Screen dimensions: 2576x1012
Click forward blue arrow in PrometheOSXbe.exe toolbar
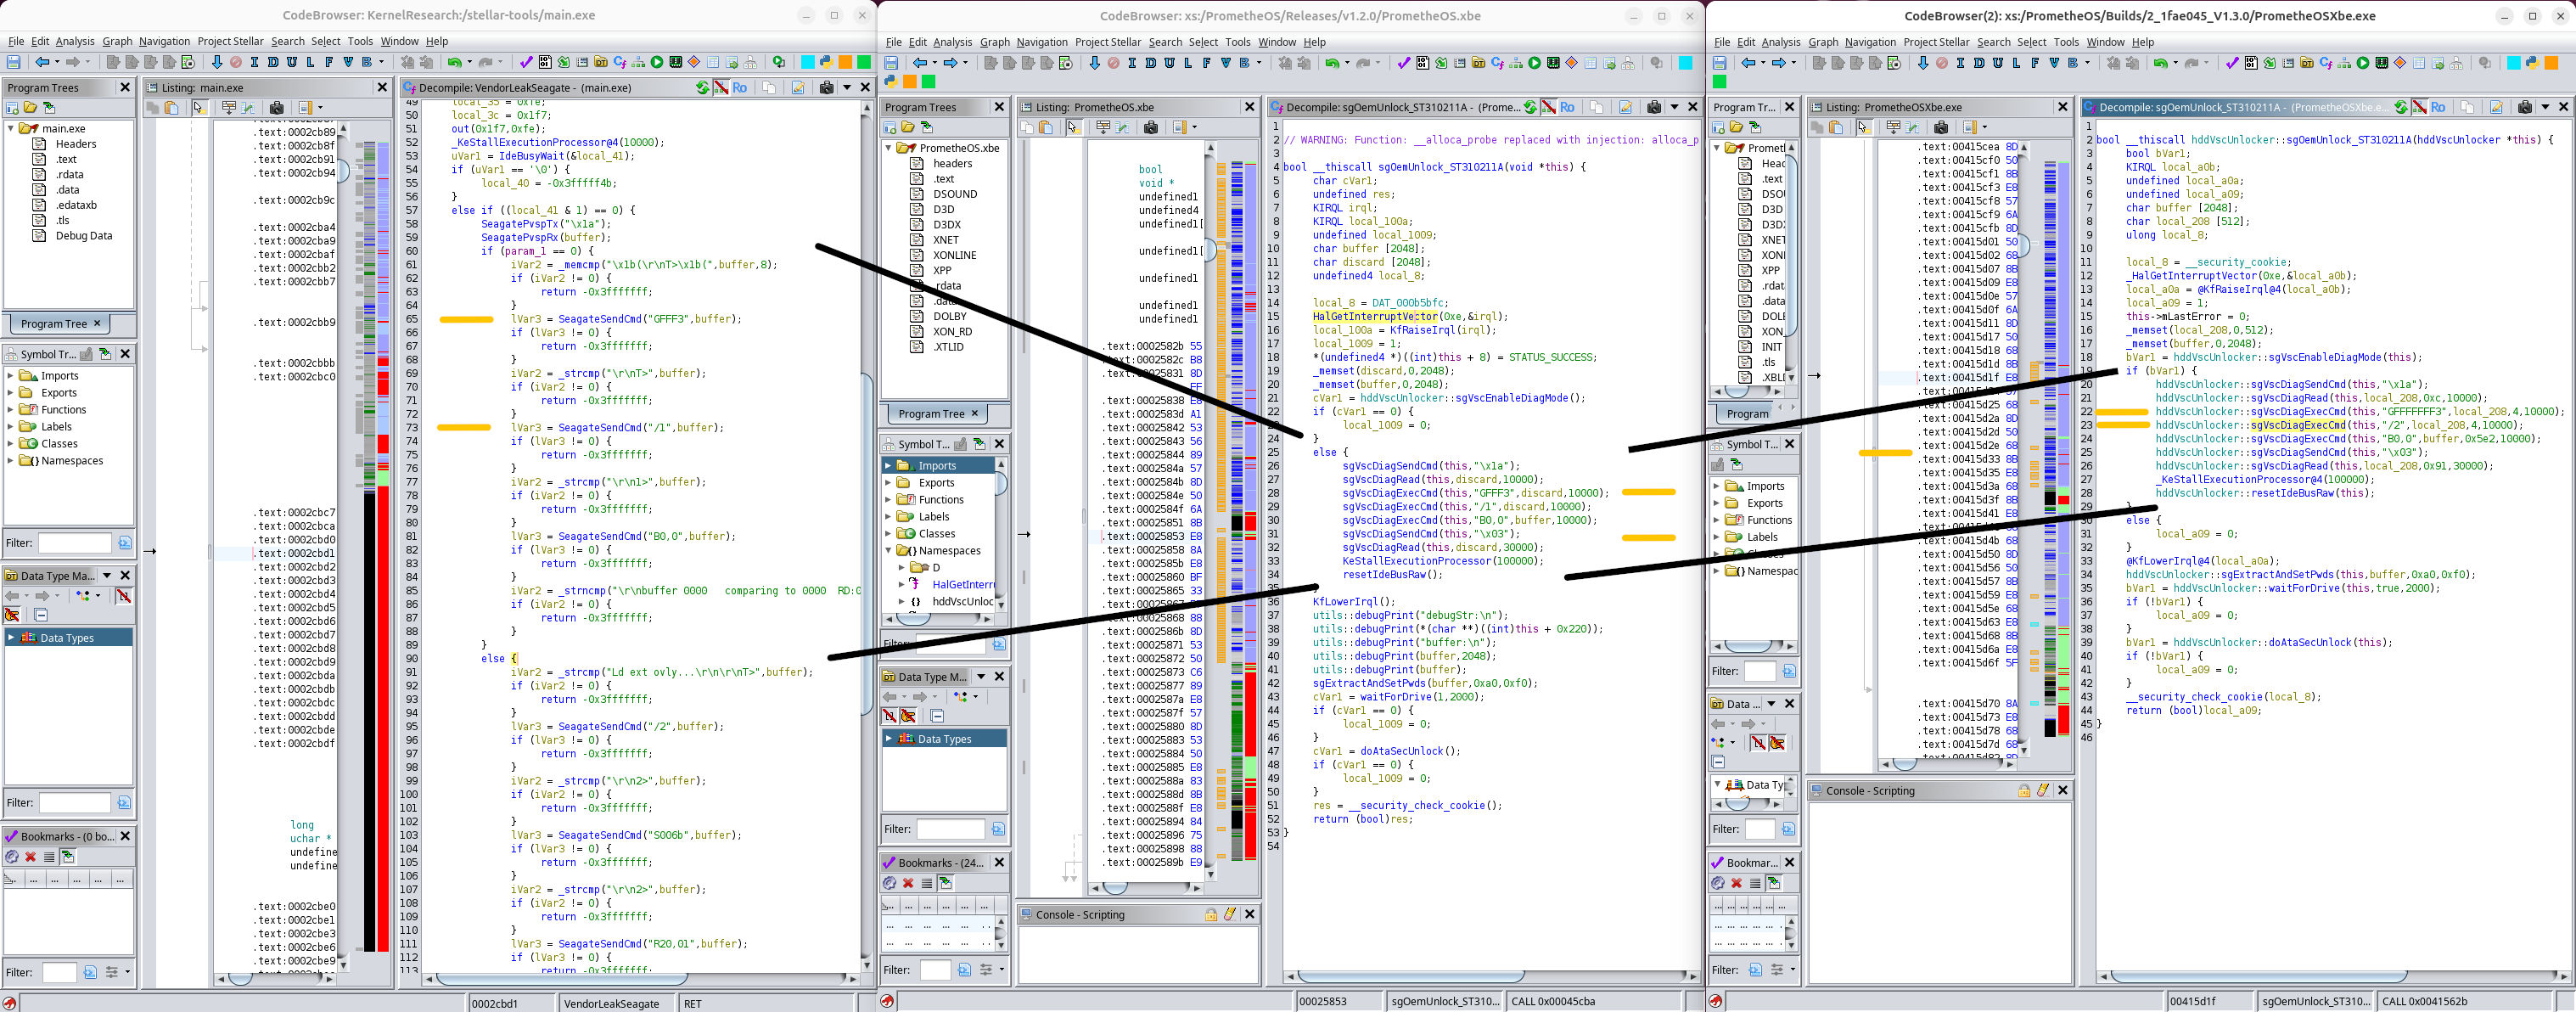(1778, 63)
